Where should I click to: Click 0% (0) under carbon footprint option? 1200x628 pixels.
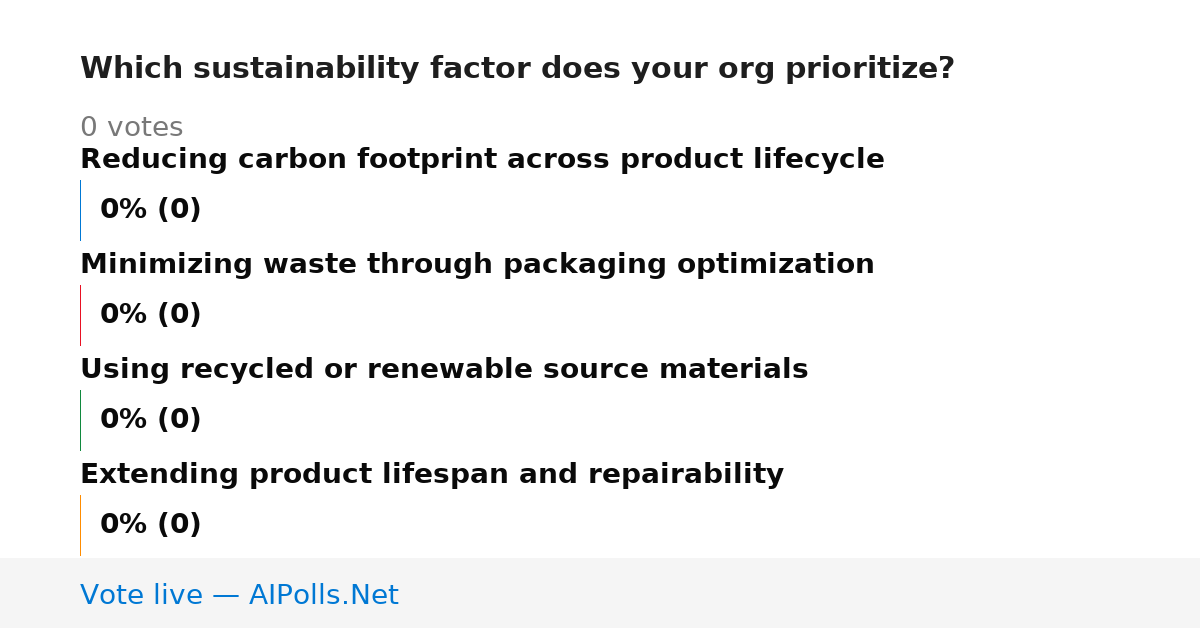pos(150,210)
